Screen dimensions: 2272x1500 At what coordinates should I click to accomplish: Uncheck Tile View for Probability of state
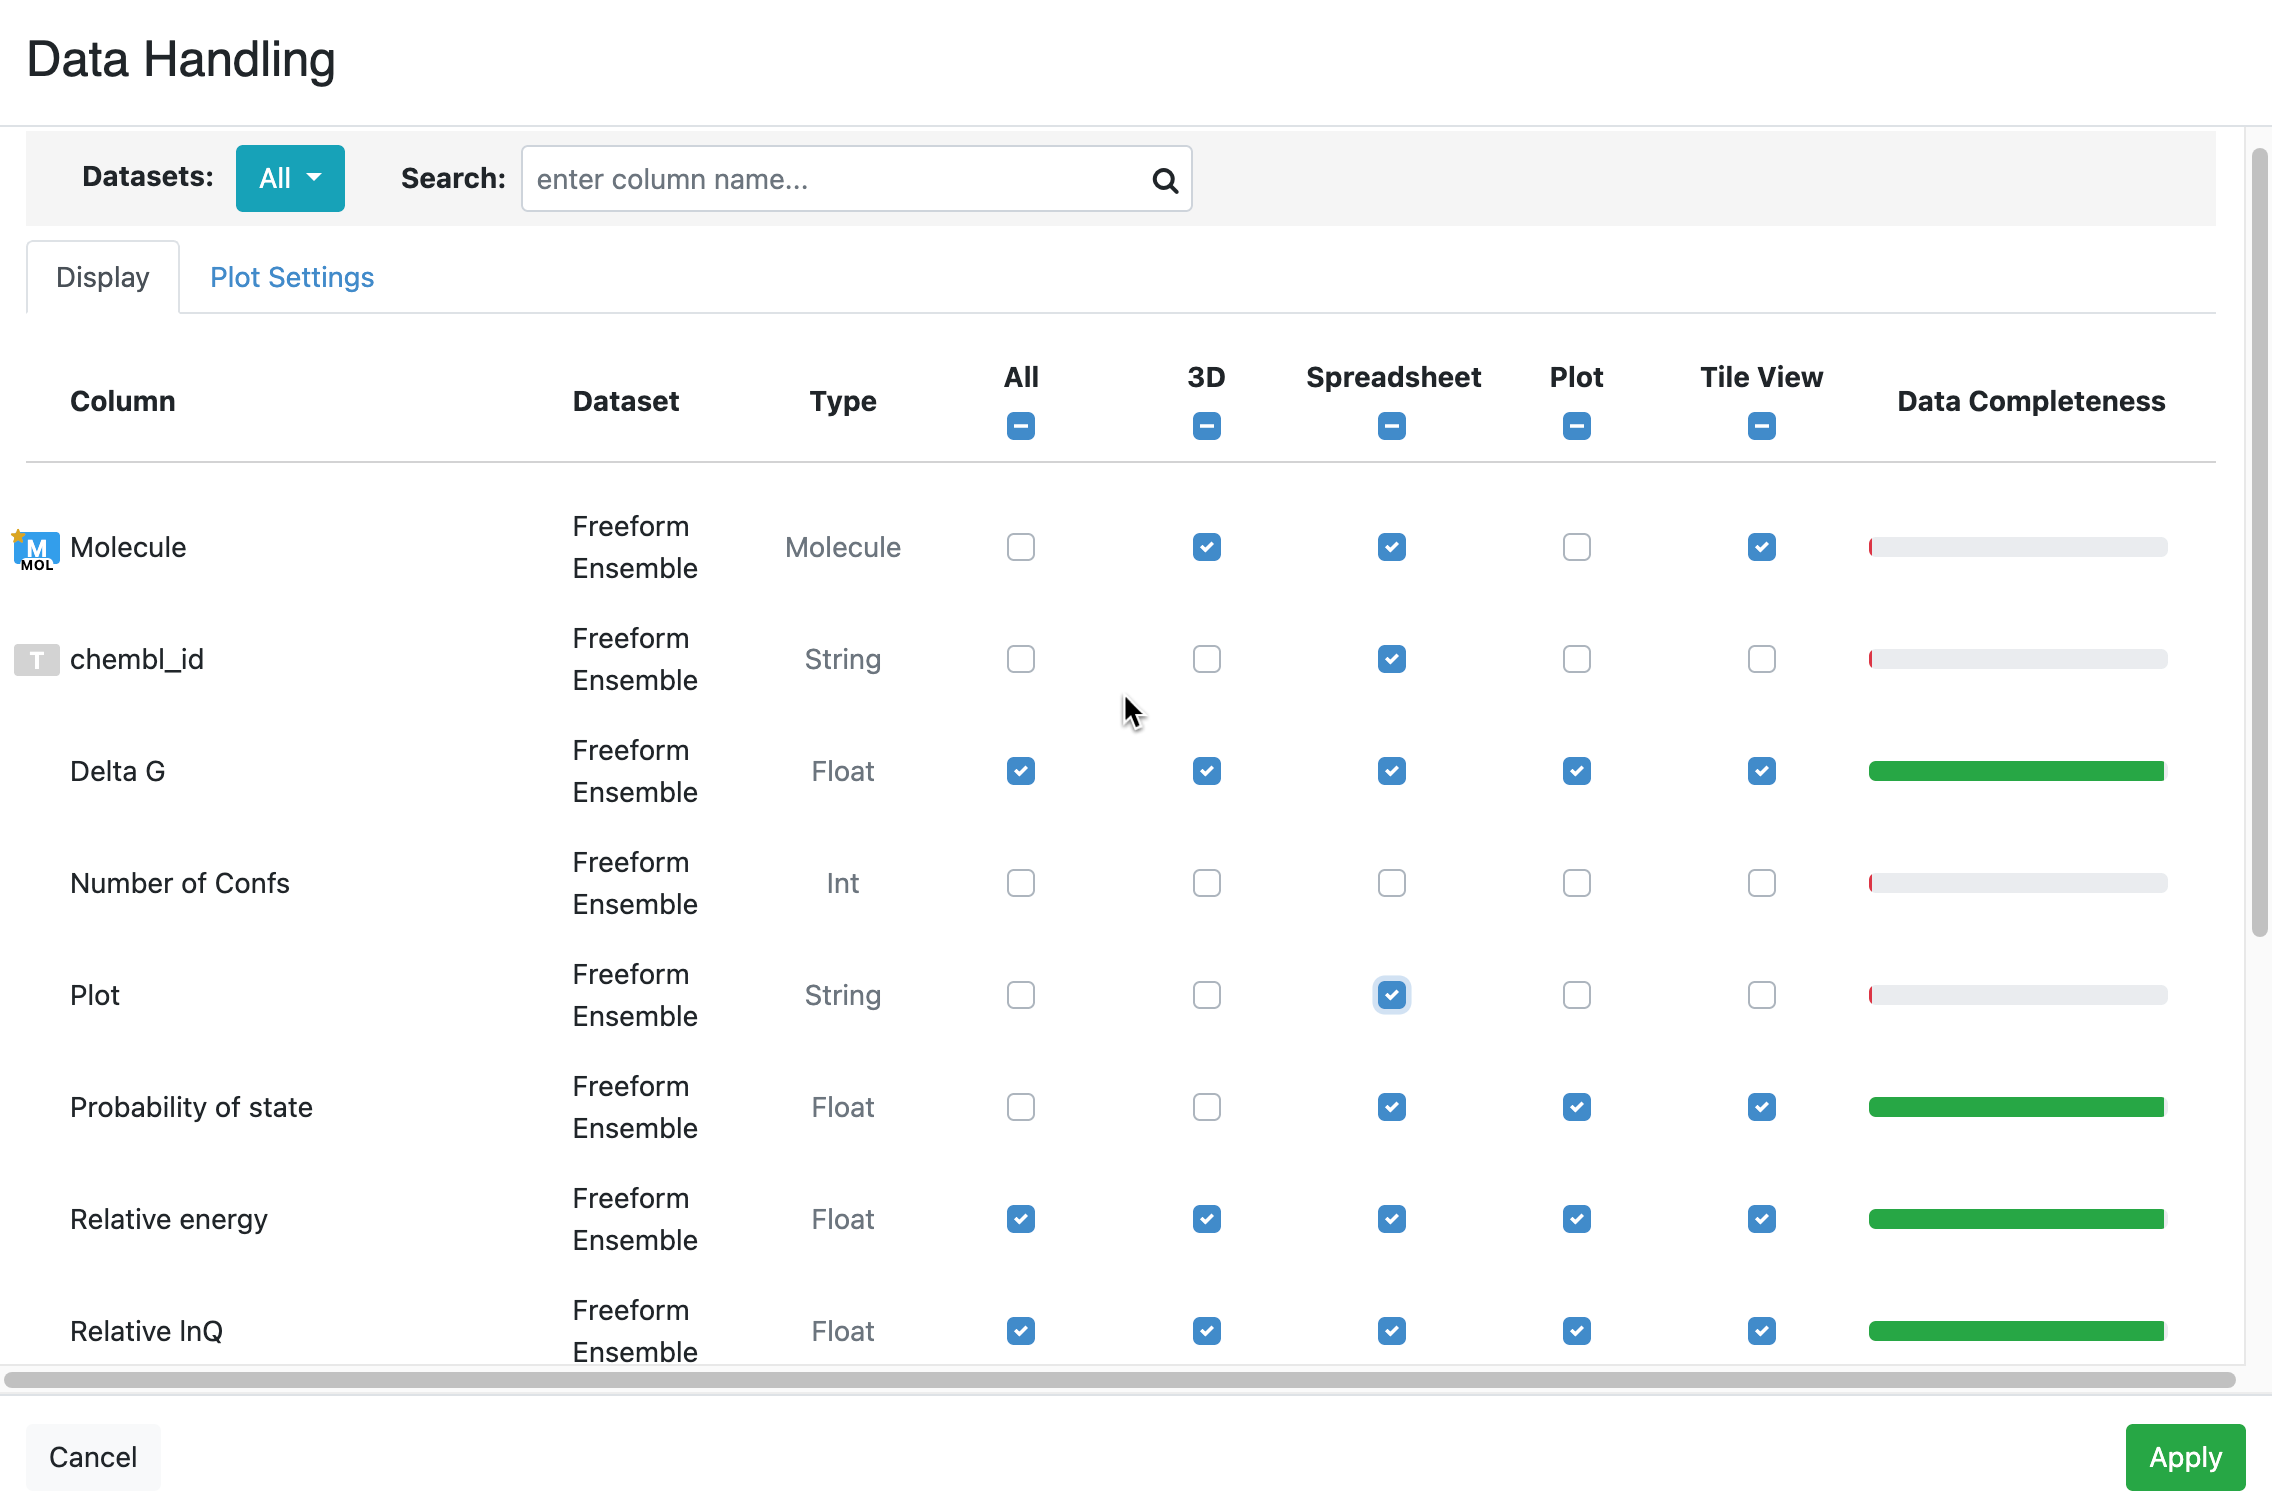click(x=1762, y=1107)
